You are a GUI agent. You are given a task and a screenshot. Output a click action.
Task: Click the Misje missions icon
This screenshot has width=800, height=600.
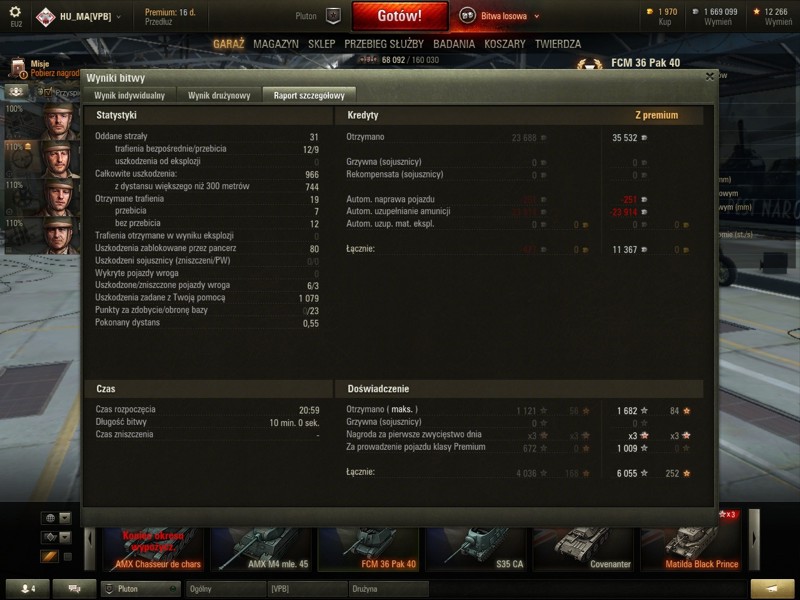pos(18,68)
